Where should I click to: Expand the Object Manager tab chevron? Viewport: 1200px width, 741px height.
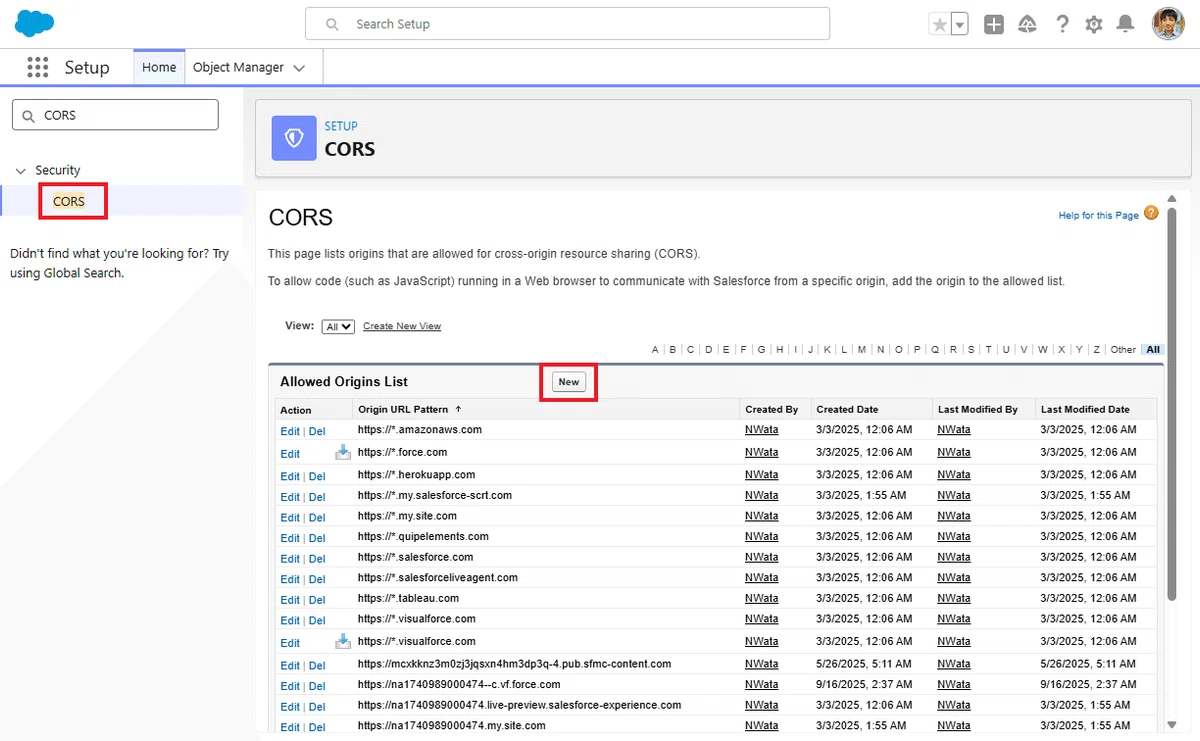tap(299, 68)
